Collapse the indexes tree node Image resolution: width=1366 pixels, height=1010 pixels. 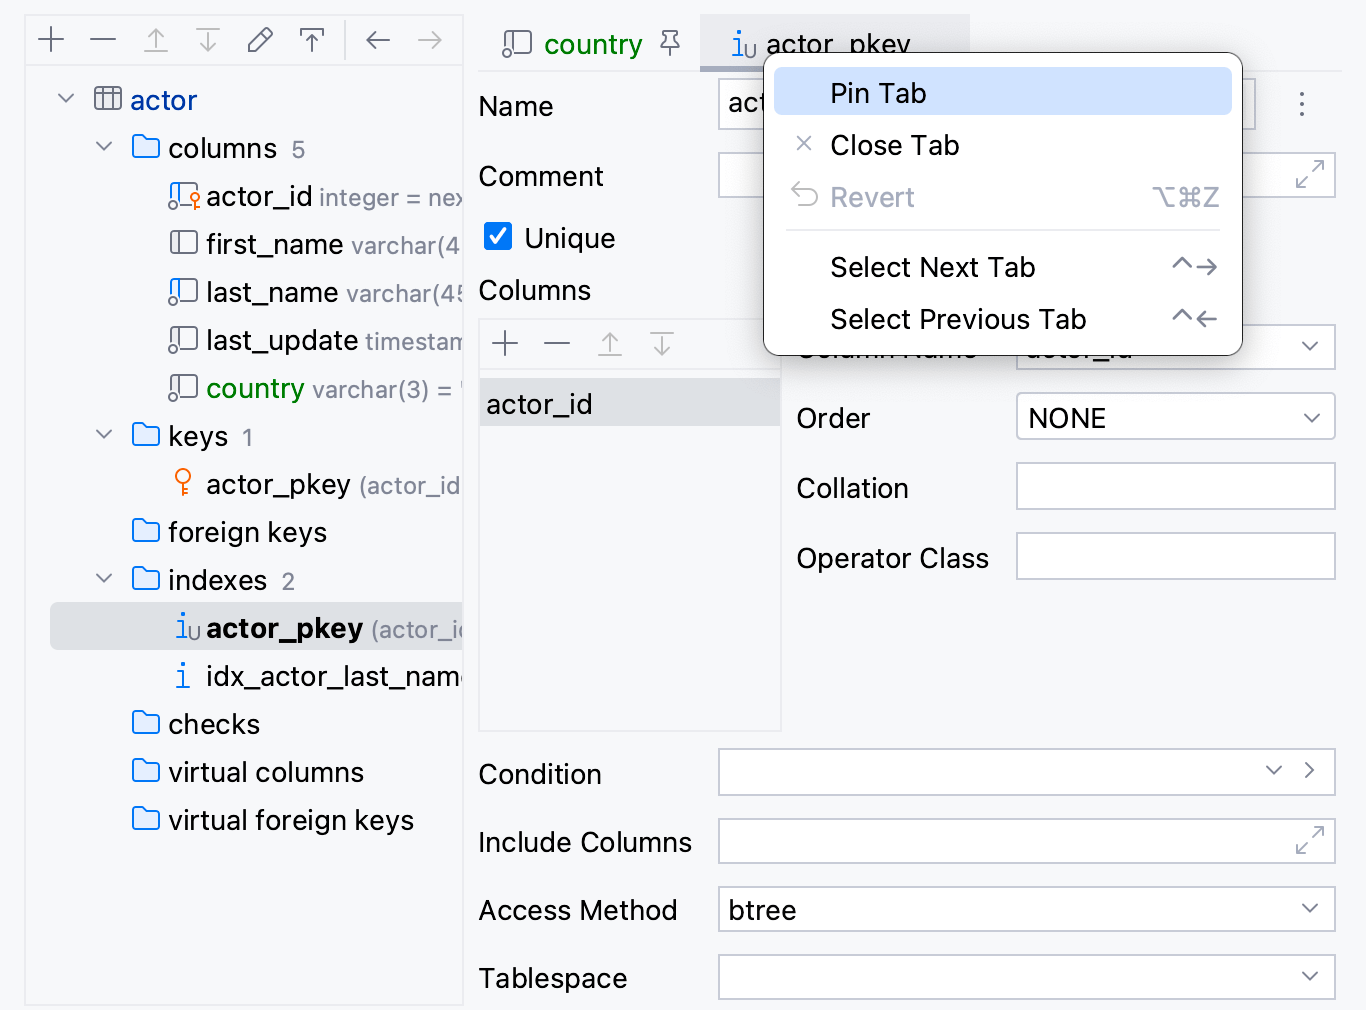[103, 579]
